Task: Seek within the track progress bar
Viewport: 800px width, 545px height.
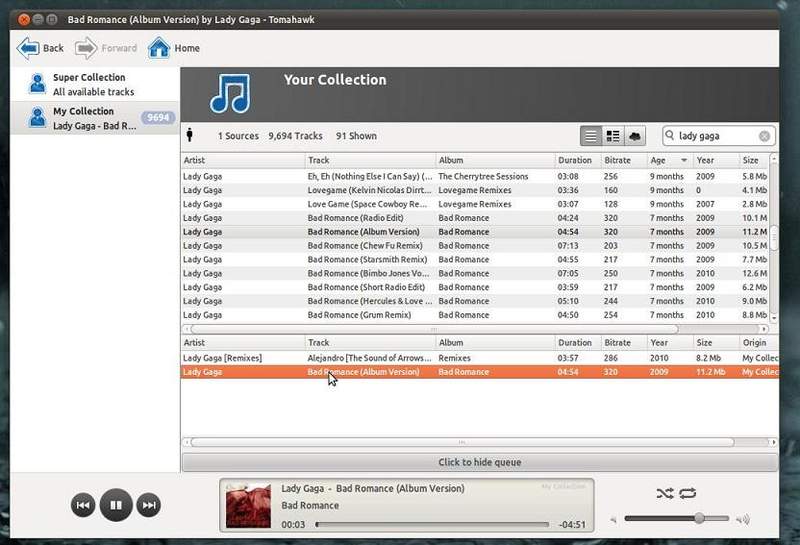Action: pos(432,524)
